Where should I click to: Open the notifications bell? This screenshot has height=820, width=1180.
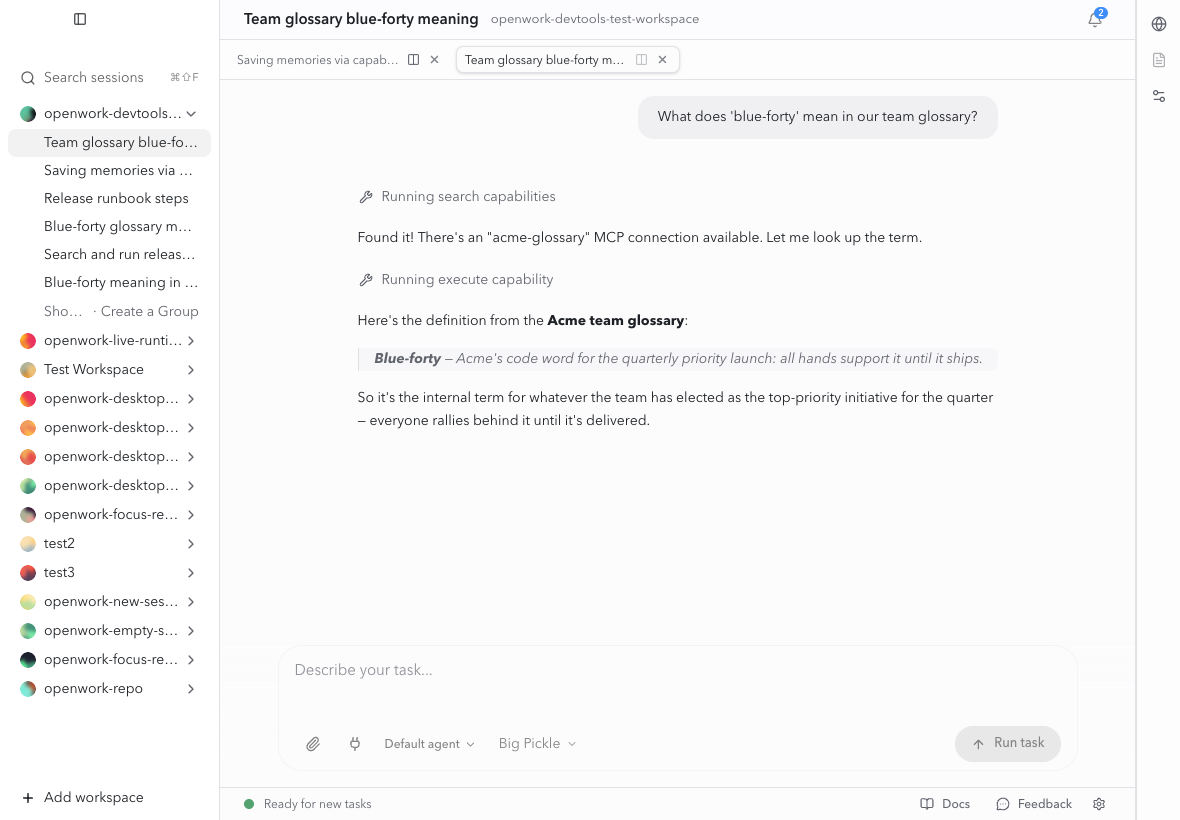[x=1095, y=20]
